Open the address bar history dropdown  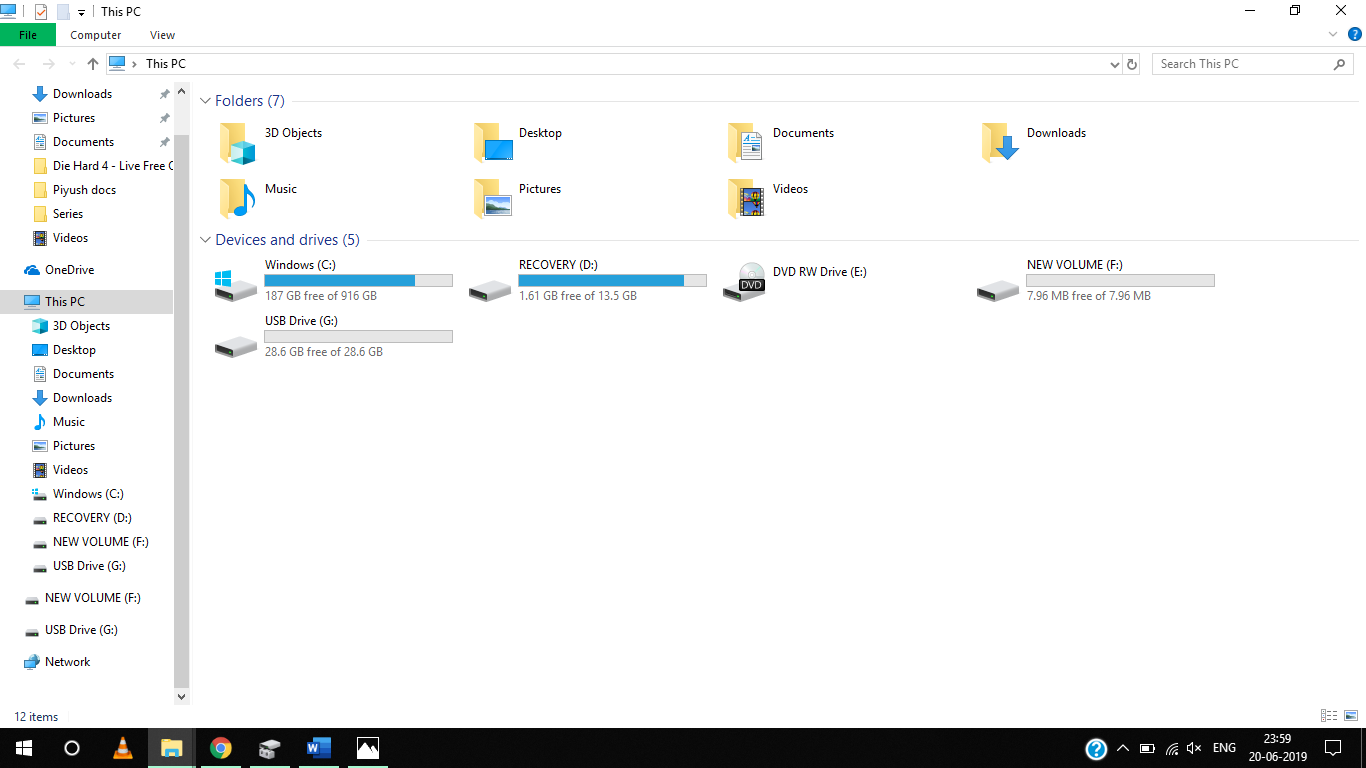pos(1115,64)
